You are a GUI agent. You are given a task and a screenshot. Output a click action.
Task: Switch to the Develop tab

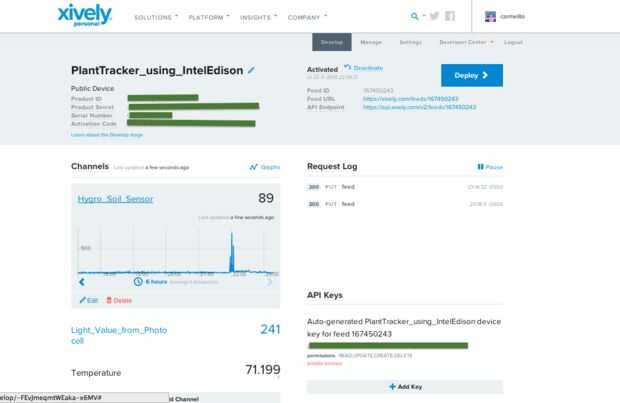click(x=332, y=42)
